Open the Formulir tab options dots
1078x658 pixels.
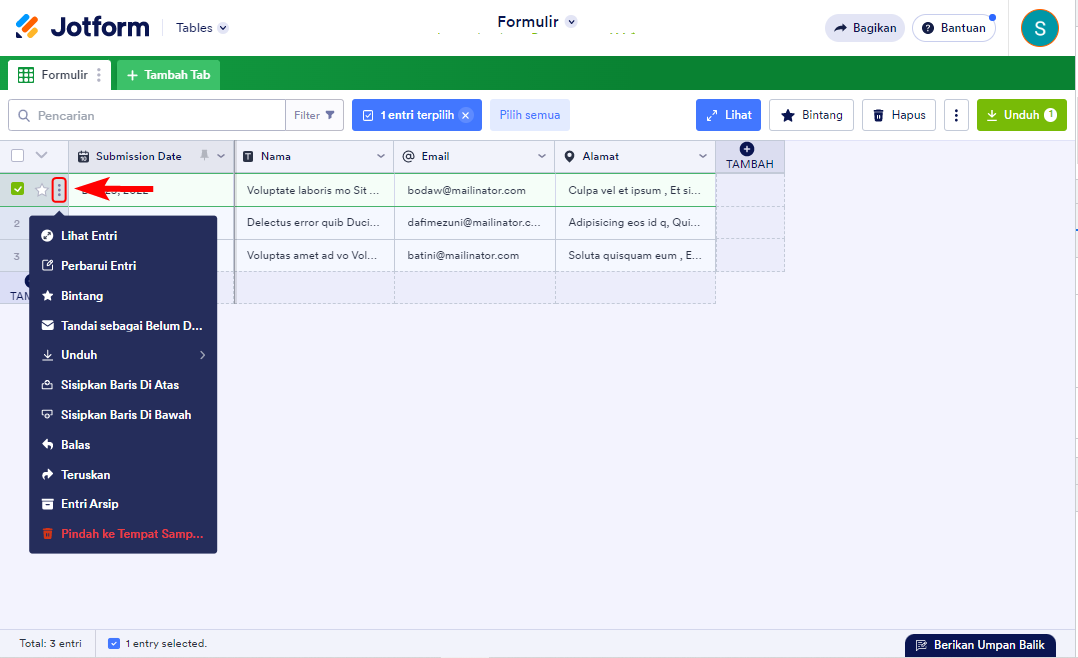point(99,75)
